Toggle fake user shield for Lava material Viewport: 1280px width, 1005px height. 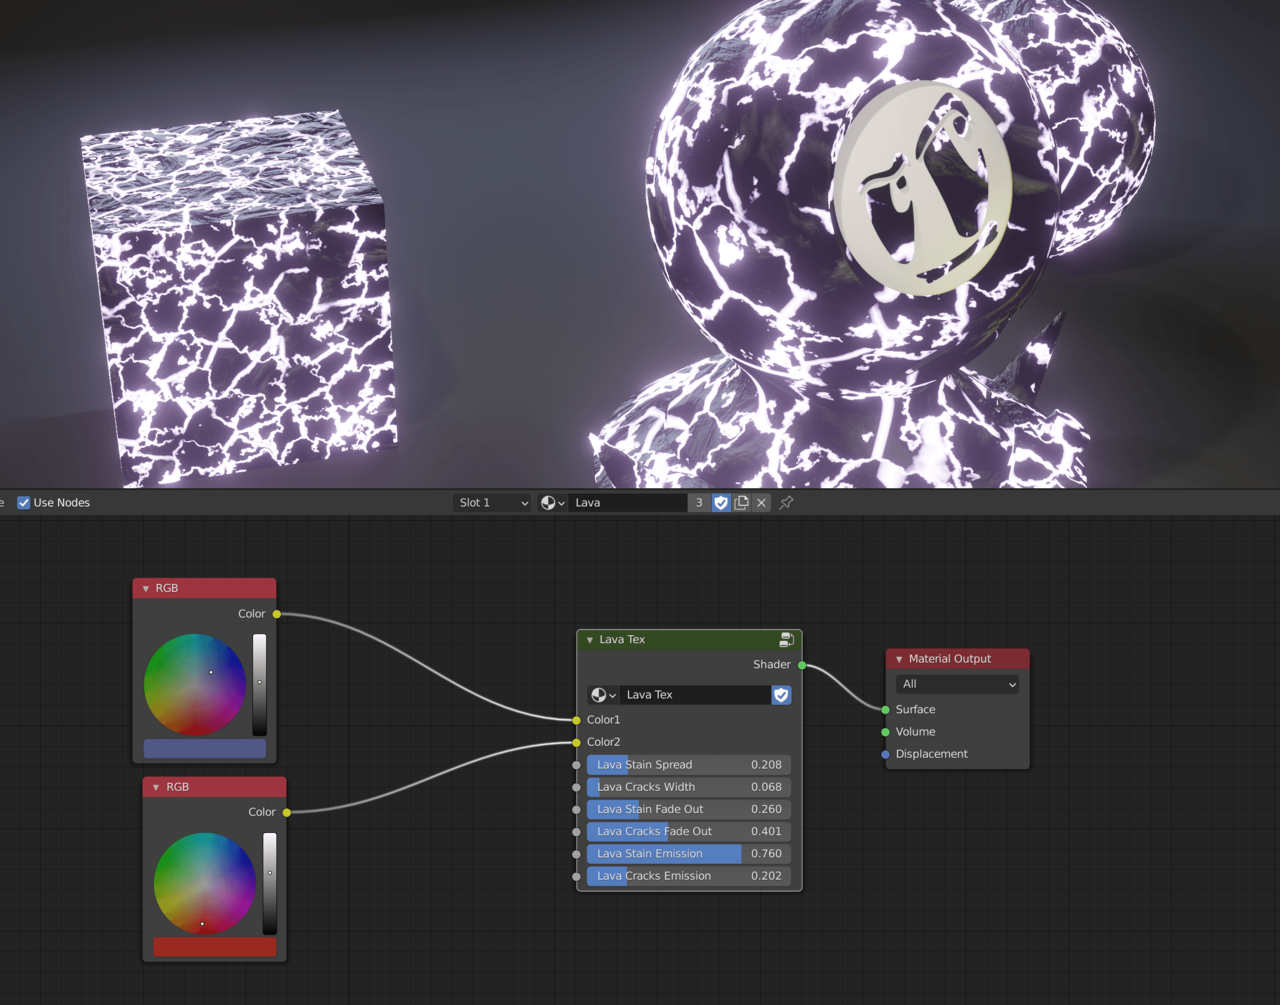click(x=721, y=503)
